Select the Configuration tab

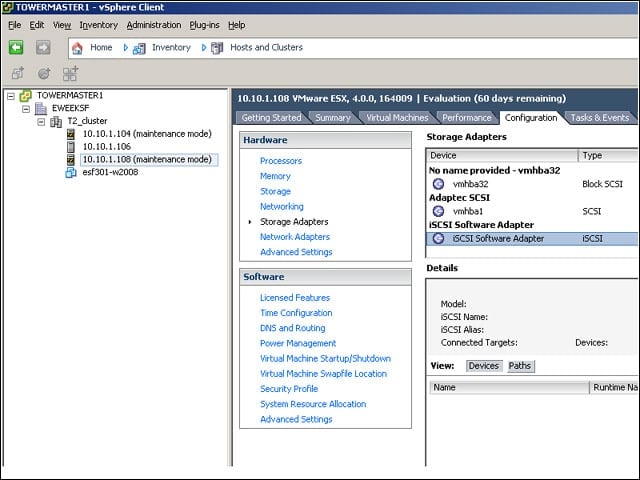pyautogui.click(x=531, y=118)
